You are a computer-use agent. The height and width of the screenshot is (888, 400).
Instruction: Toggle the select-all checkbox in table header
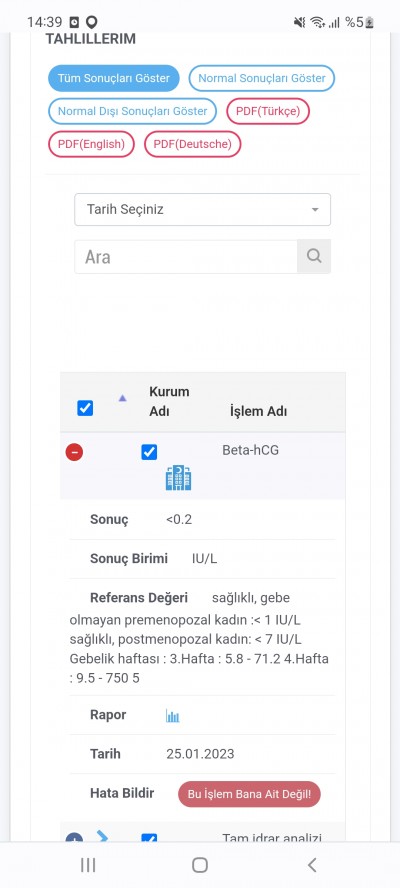pos(85,408)
